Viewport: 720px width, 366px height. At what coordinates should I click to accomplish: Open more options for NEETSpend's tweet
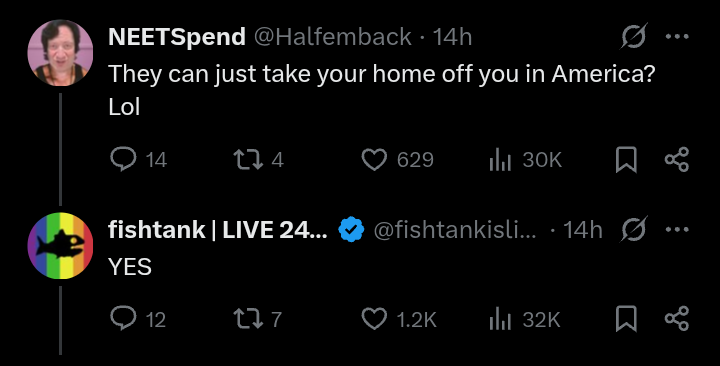pyautogui.click(x=677, y=36)
